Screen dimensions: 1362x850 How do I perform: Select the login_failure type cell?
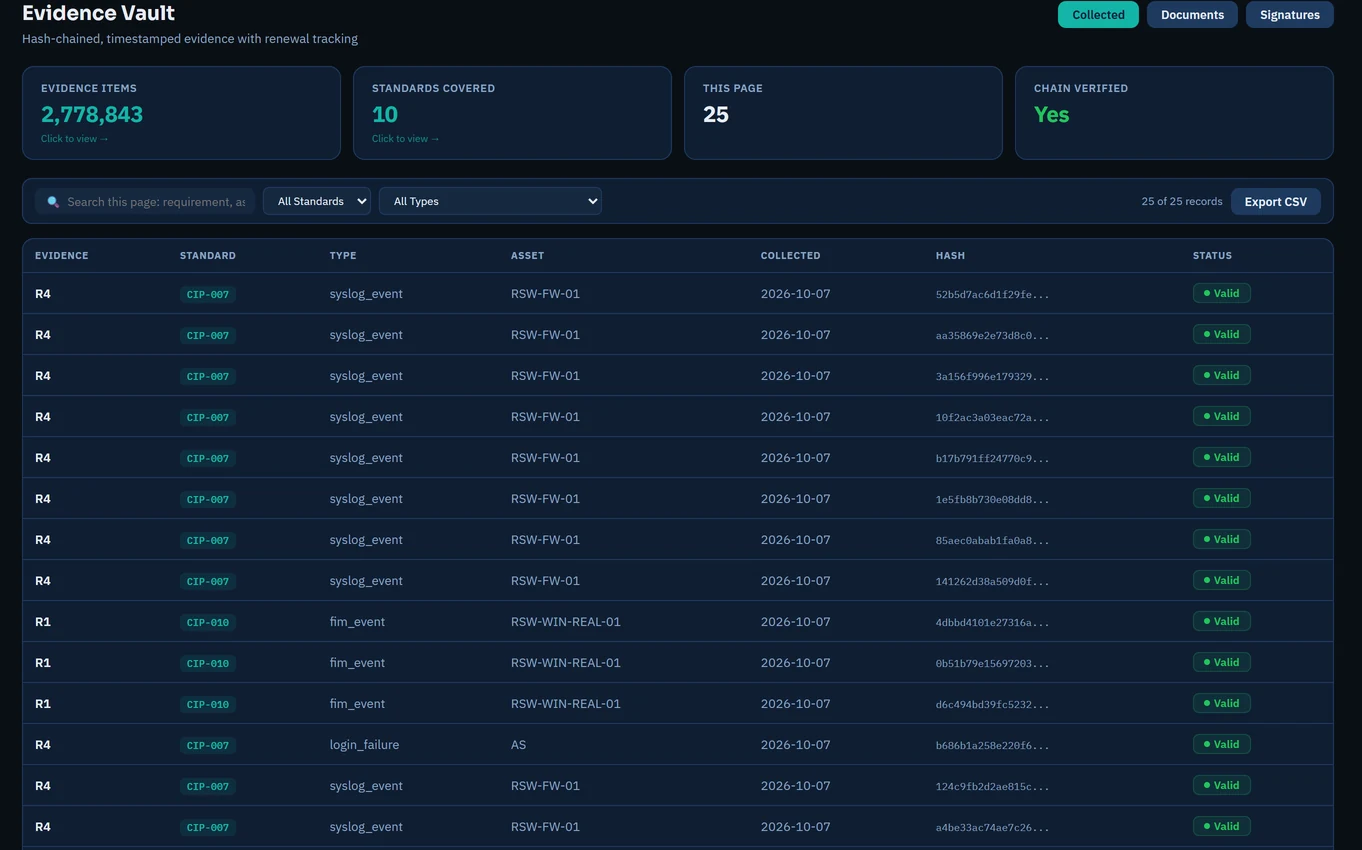point(364,745)
